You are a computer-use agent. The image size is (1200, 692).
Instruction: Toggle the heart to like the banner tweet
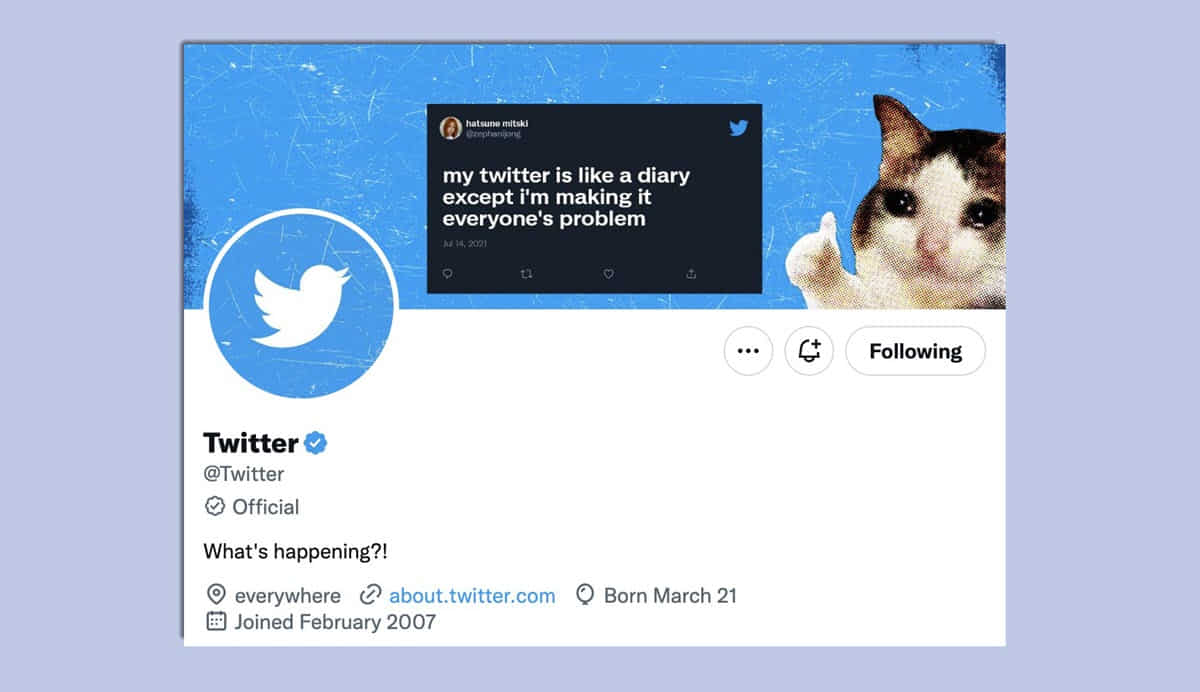click(x=608, y=273)
